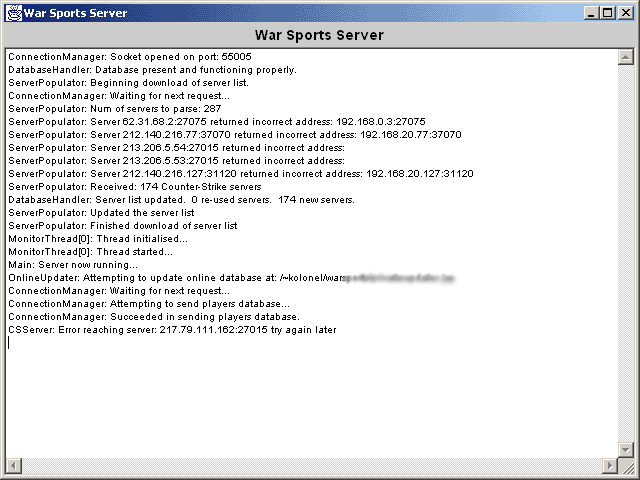Click the horizontal scrollbar left arrow
Image resolution: width=640 pixels, height=480 pixels.
click(13, 465)
